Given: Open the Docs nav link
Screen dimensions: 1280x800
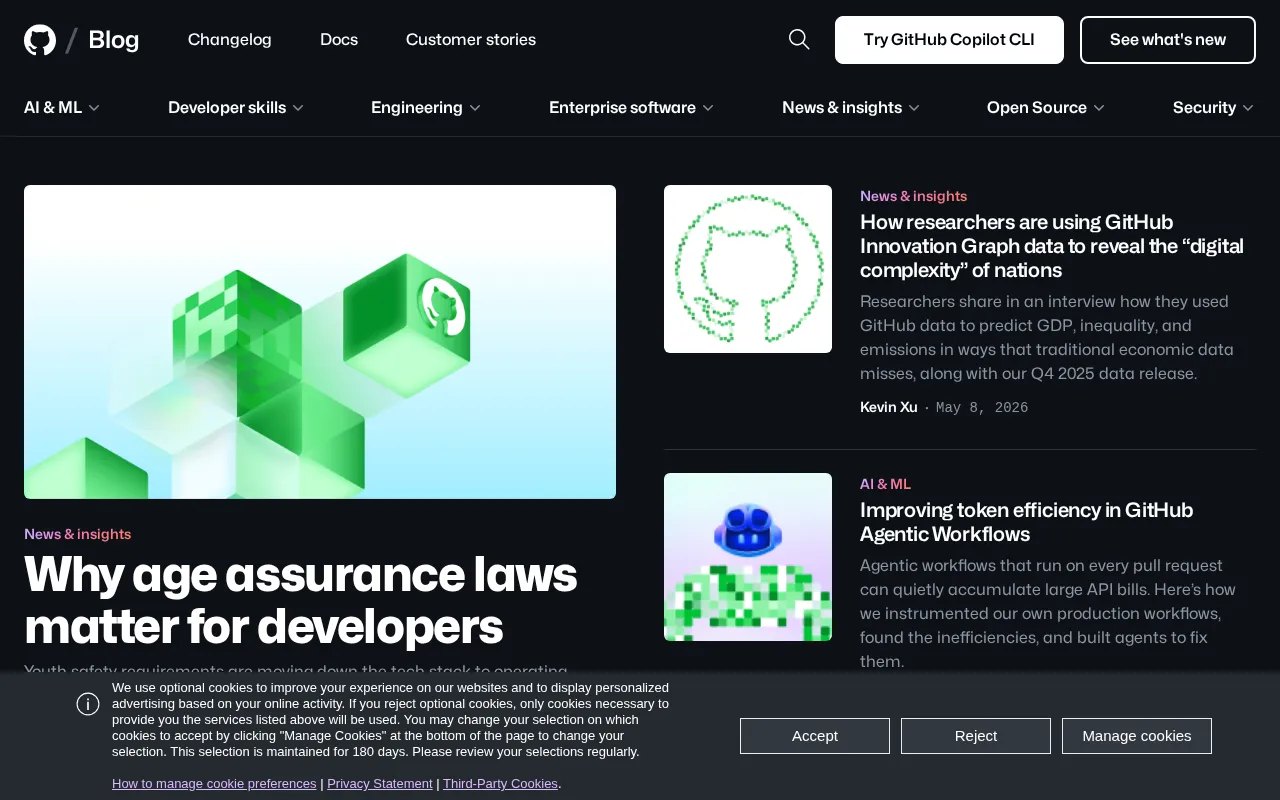Looking at the screenshot, I should pos(339,39).
